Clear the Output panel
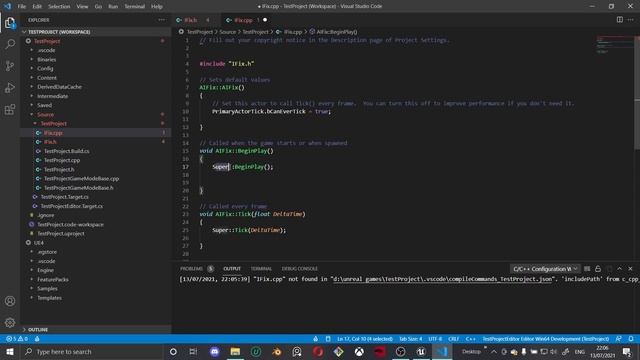 [587, 269]
